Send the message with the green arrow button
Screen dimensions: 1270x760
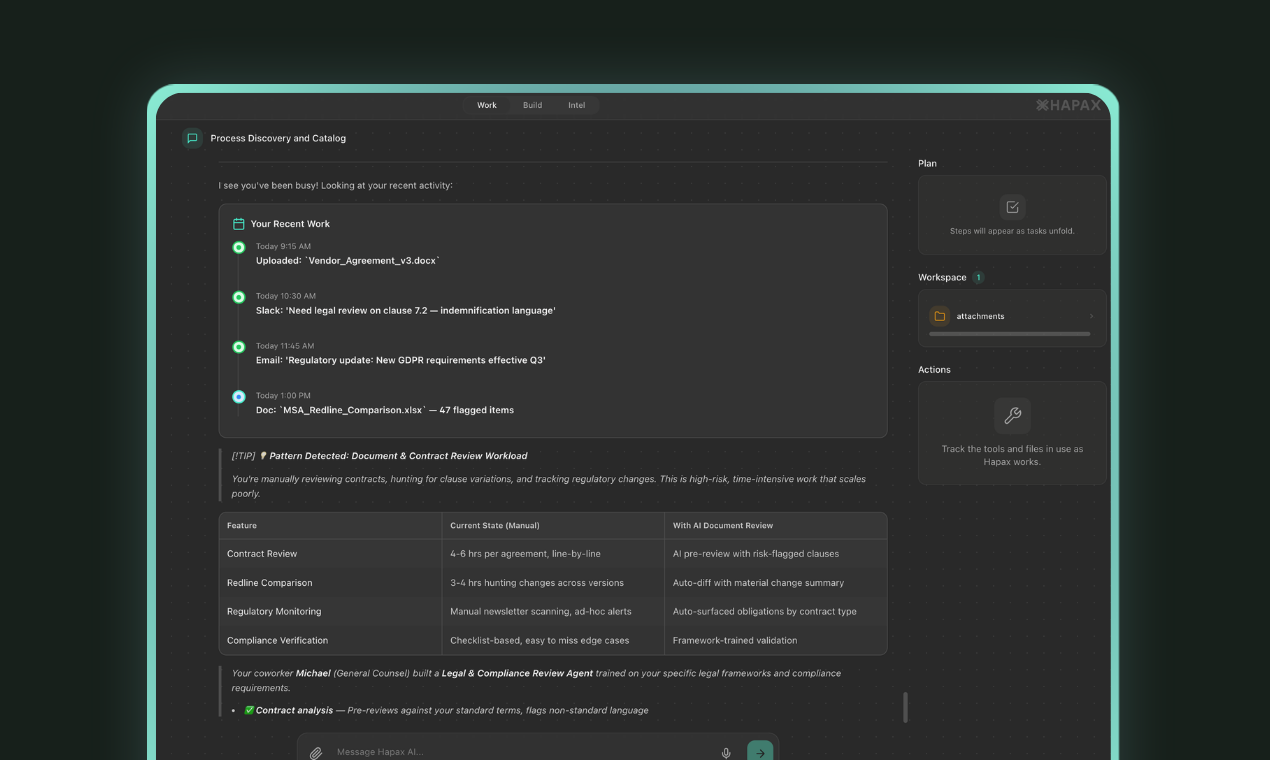759,750
